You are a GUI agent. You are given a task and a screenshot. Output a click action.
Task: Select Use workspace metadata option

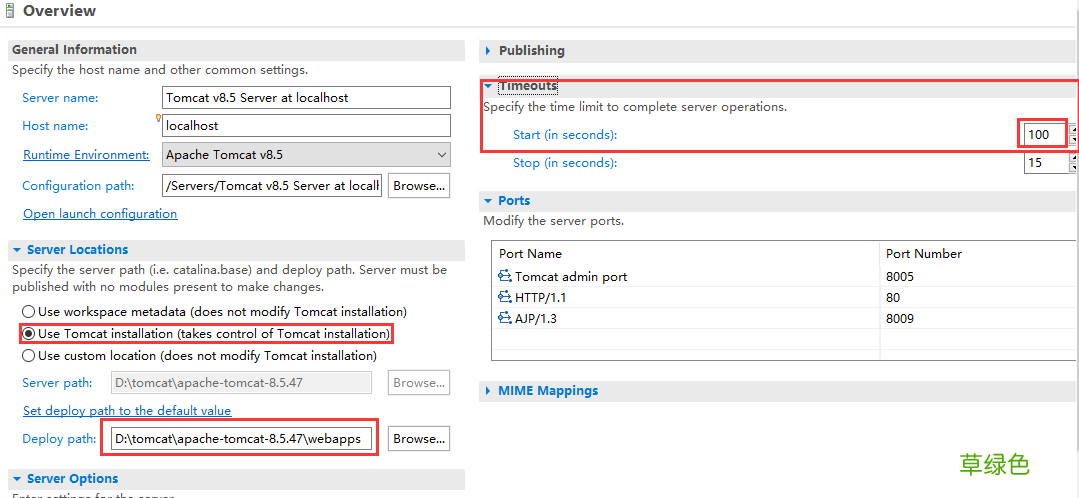(29, 312)
